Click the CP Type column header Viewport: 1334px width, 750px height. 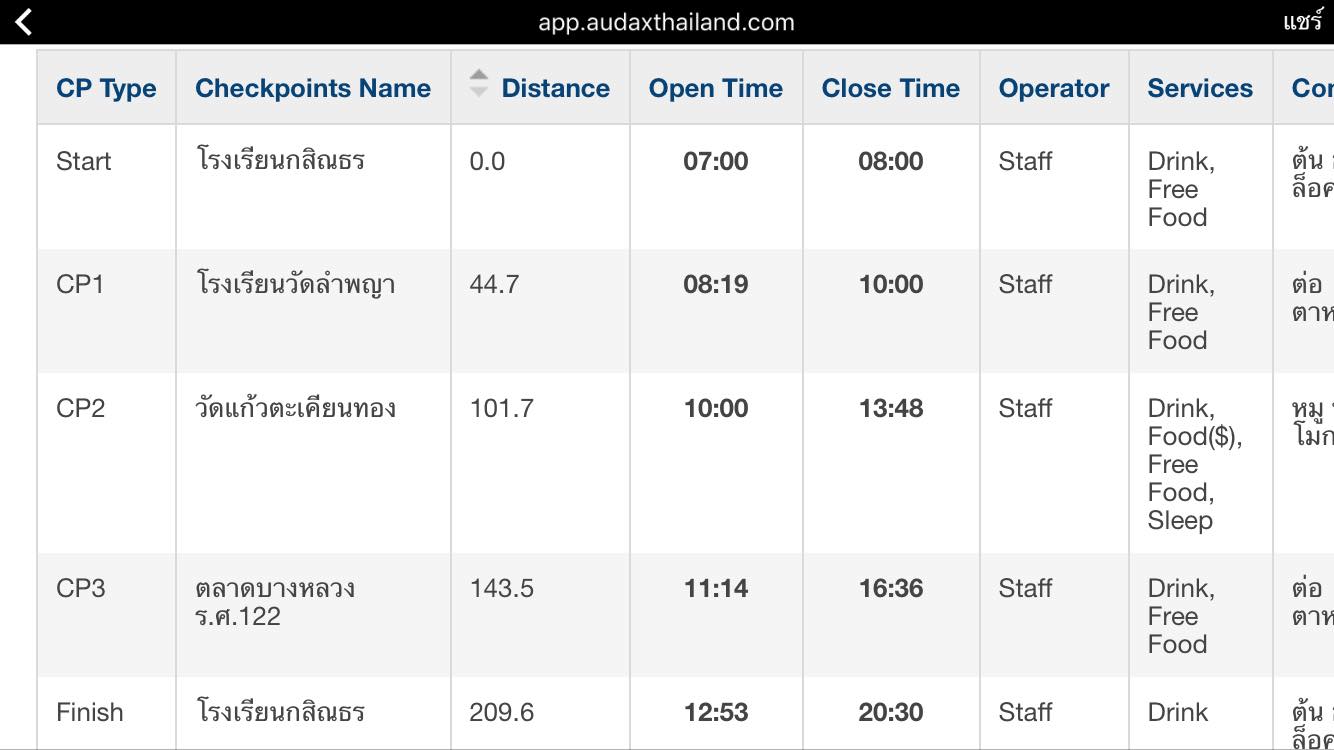(106, 88)
